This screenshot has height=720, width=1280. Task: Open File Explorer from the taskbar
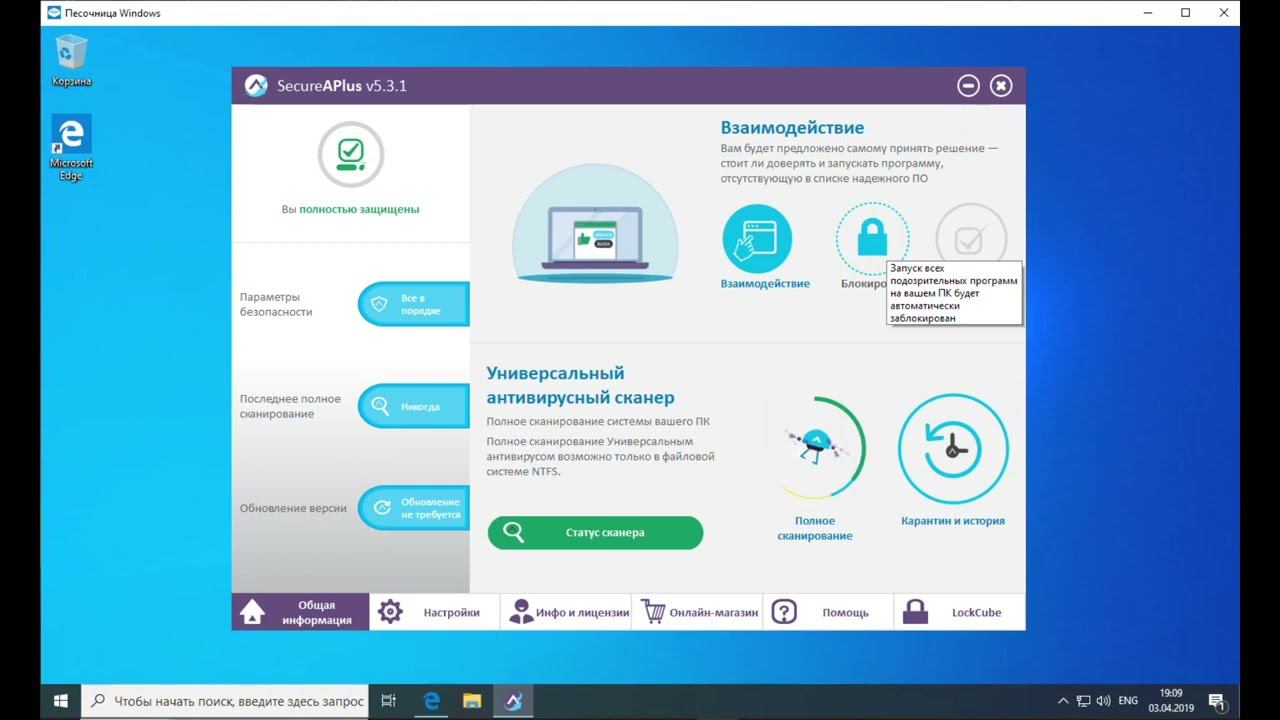pyautogui.click(x=472, y=701)
